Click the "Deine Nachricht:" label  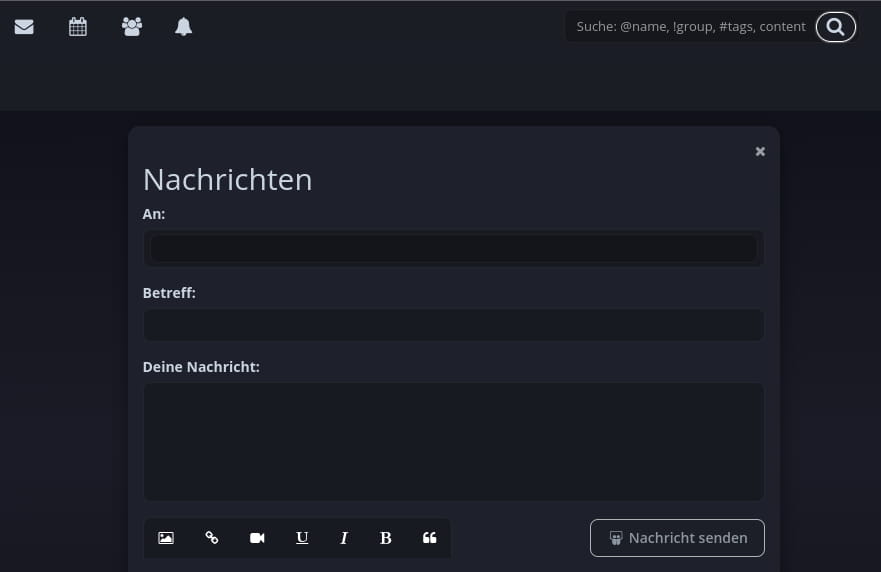[201, 367]
